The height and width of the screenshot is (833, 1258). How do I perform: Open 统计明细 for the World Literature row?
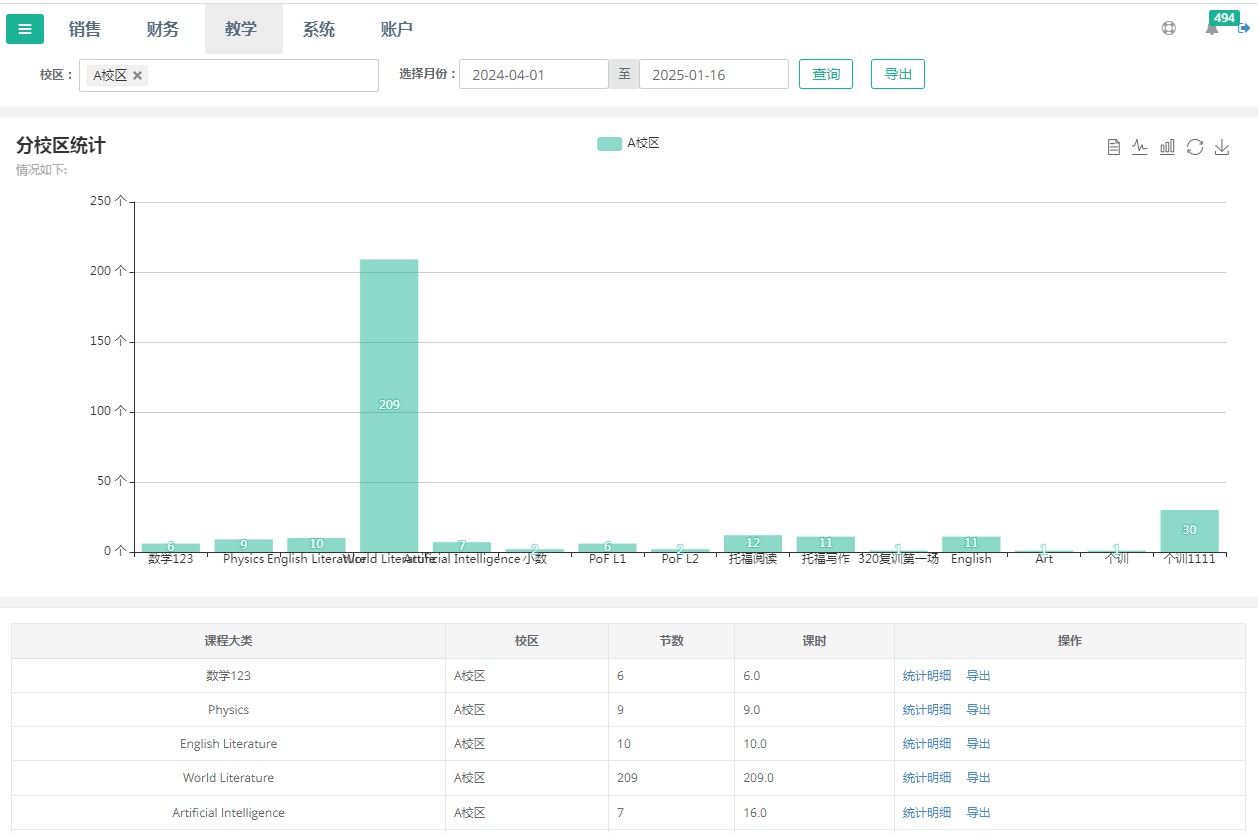927,778
